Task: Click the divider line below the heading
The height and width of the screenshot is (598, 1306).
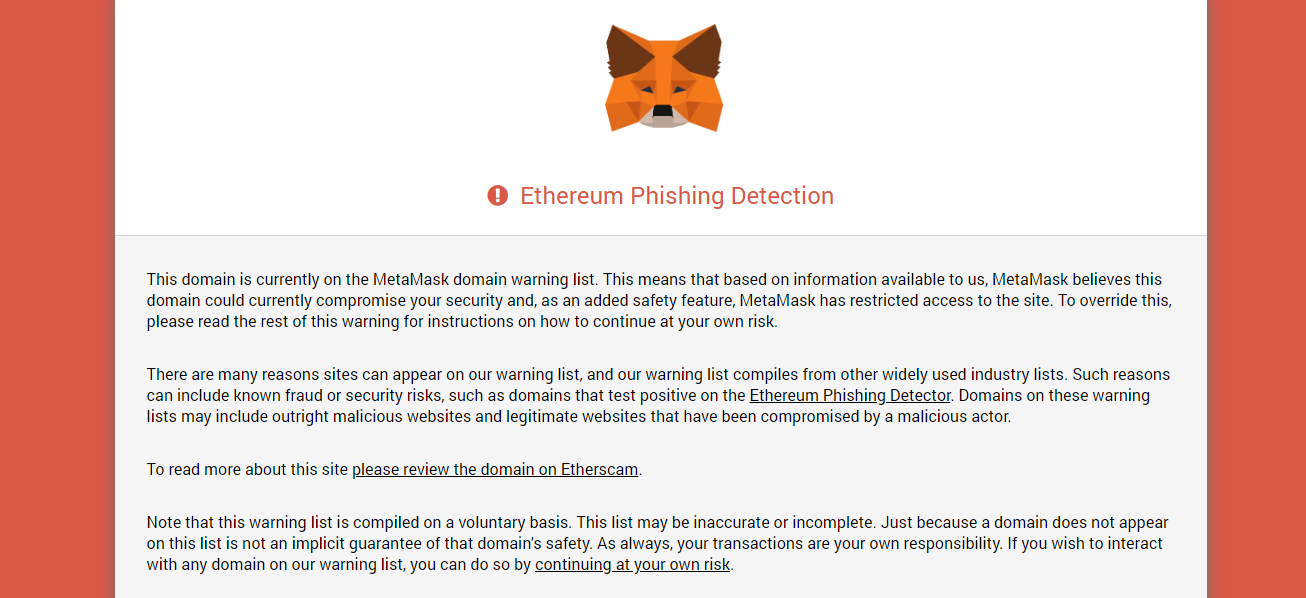Action: (x=661, y=236)
